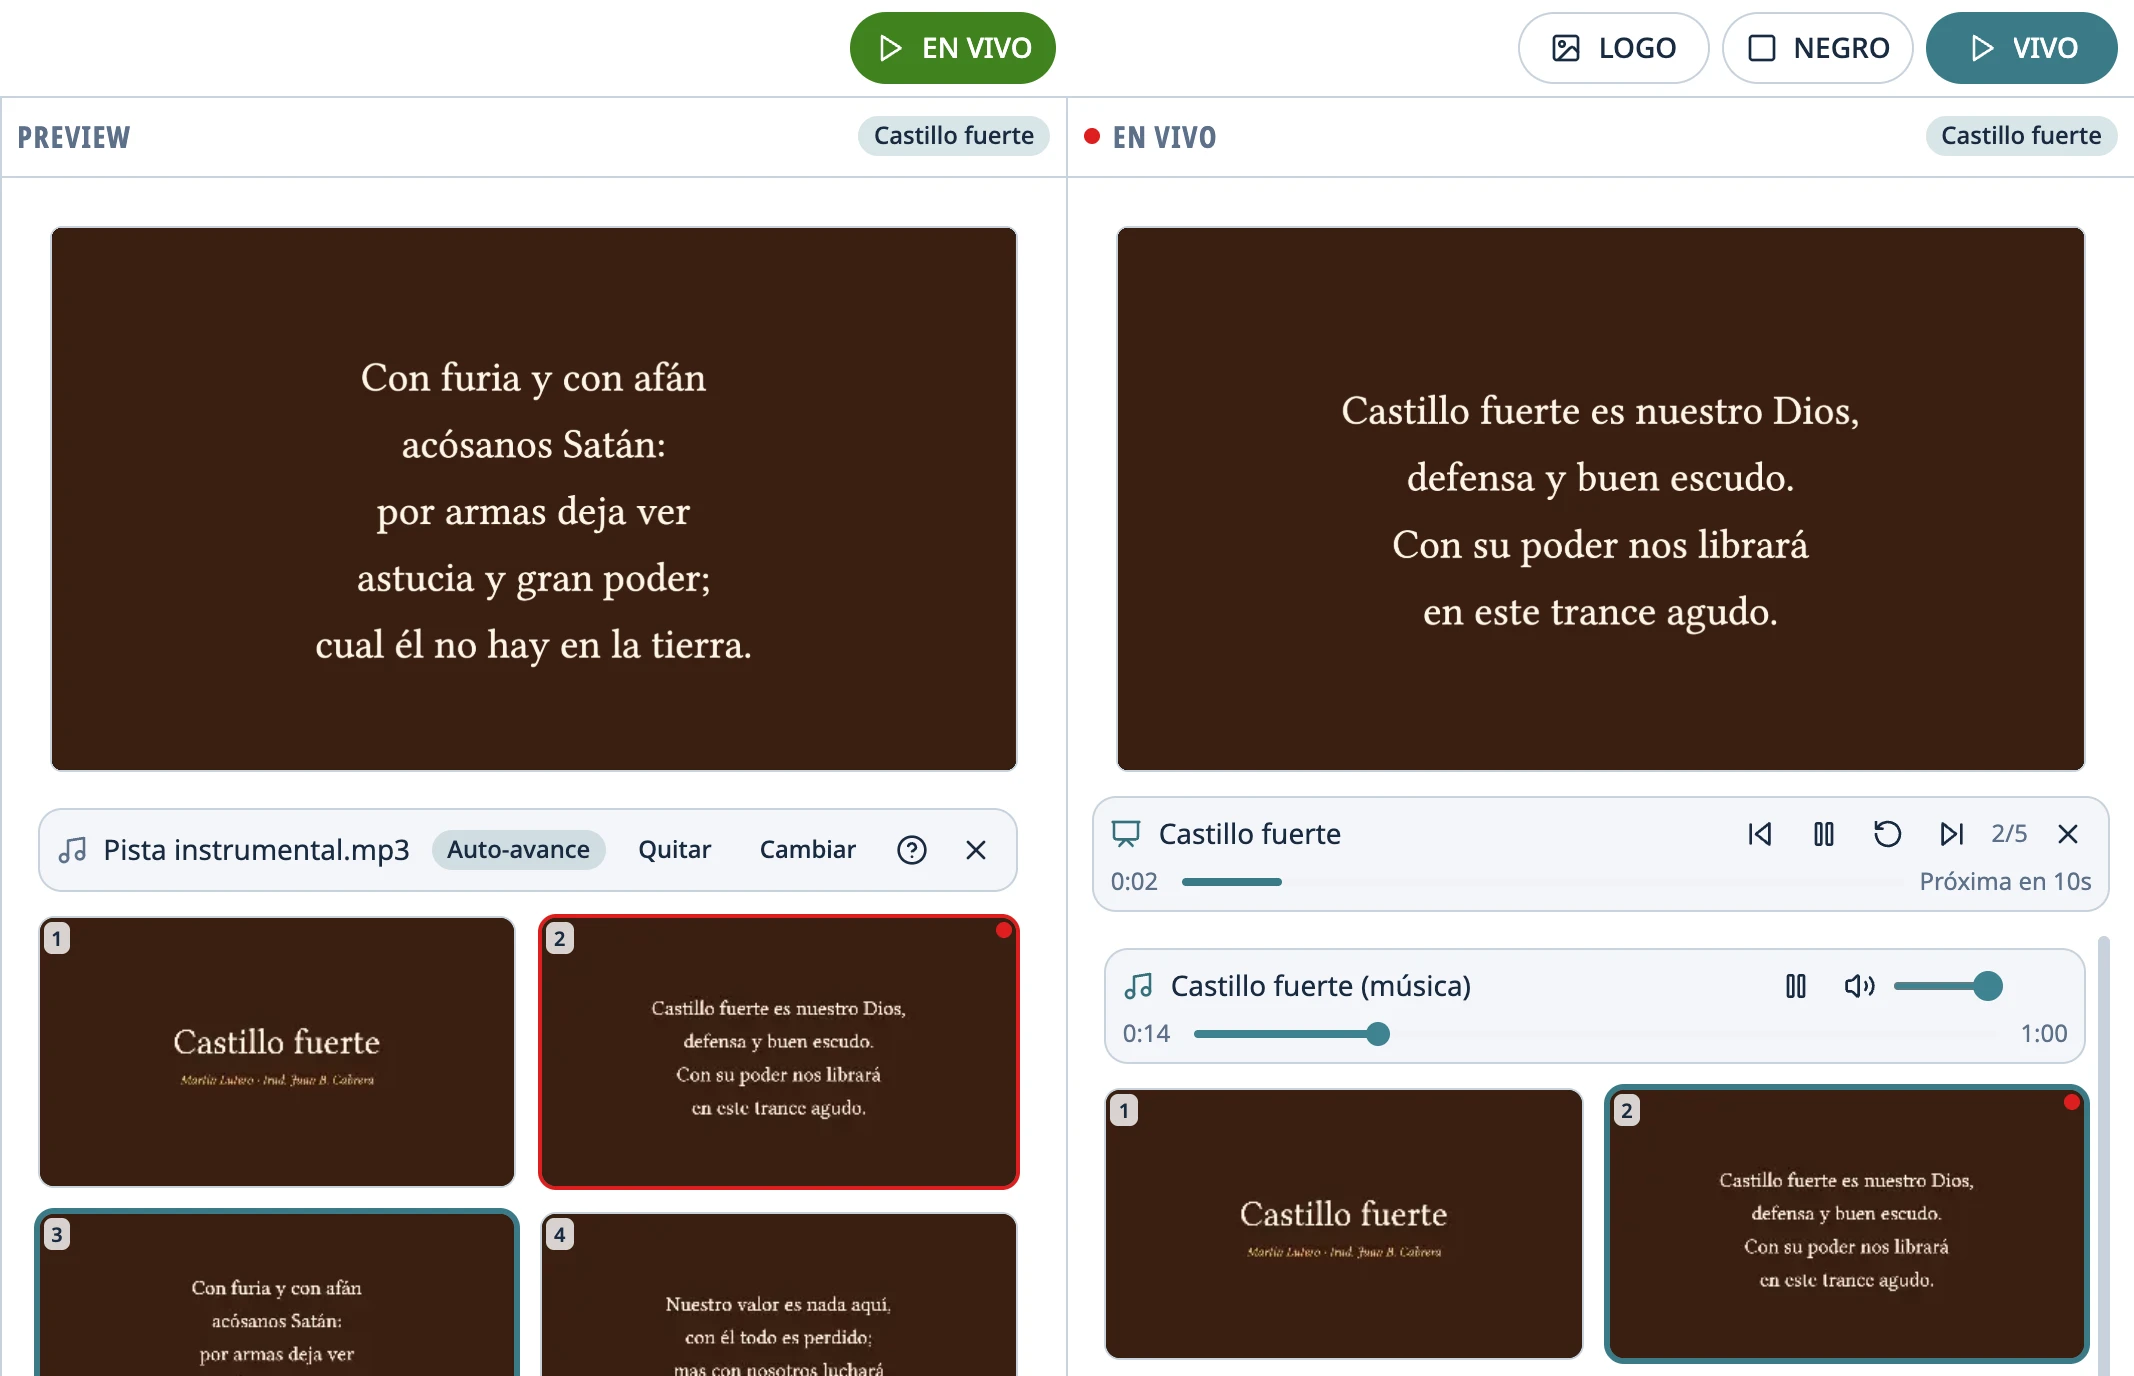
Task: Toggle the Auto-avance option
Action: (518, 850)
